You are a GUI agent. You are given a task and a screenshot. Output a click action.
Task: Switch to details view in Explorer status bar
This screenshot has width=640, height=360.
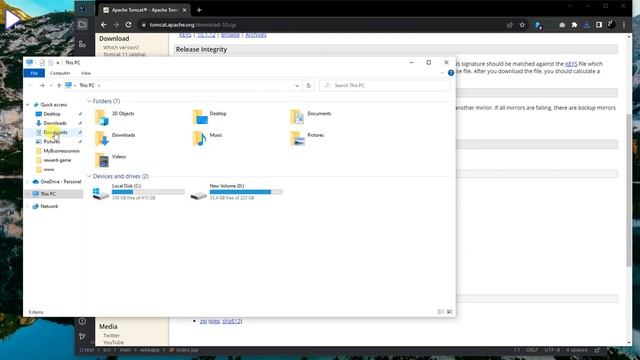coord(441,312)
